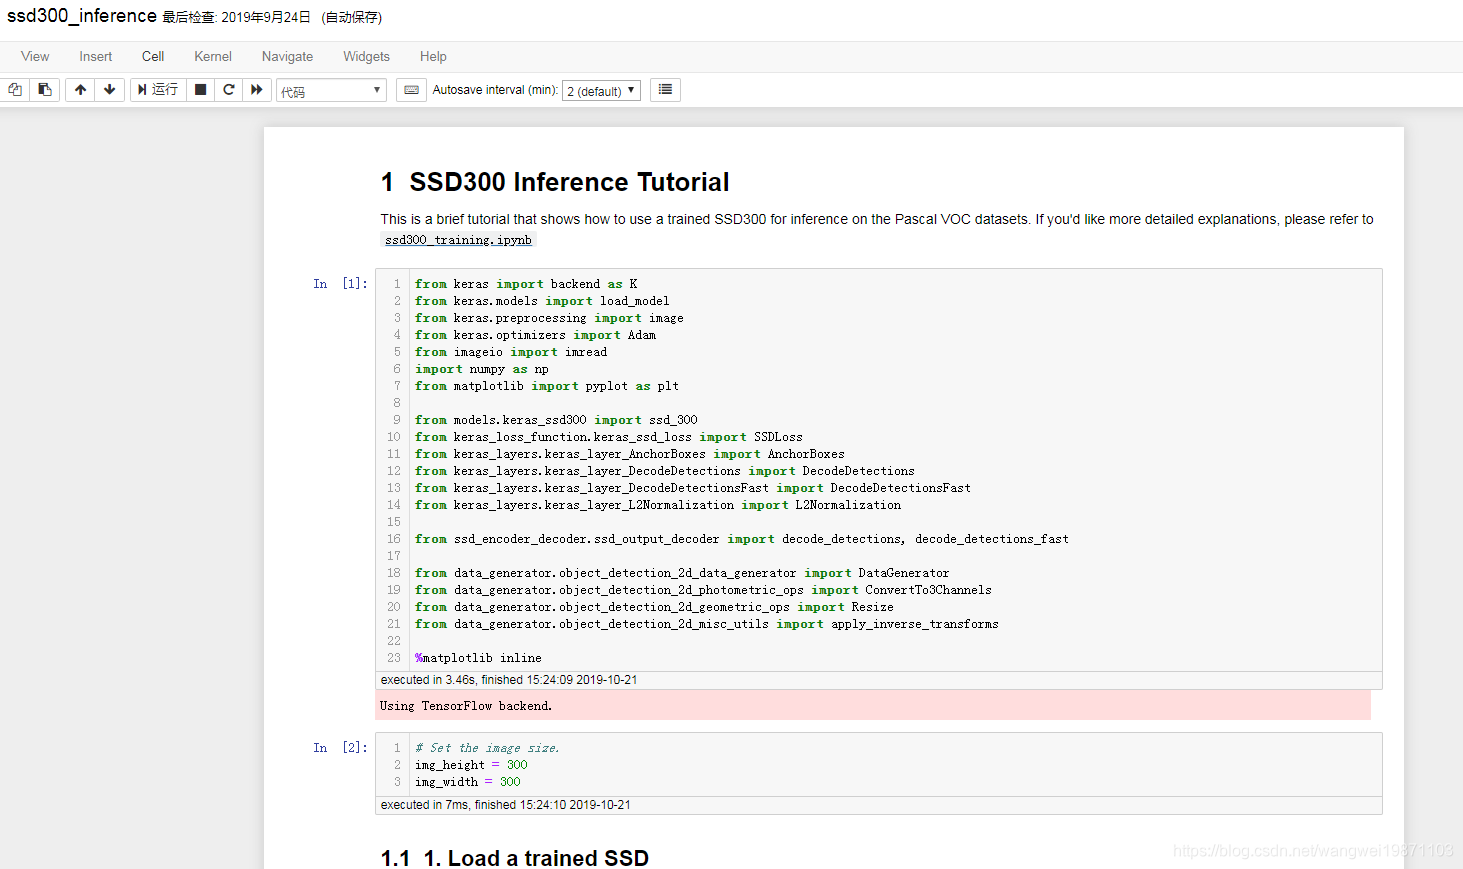Image resolution: width=1463 pixels, height=869 pixels.
Task: Click the '1. Load a trained SSD' heading
Action: (515, 858)
